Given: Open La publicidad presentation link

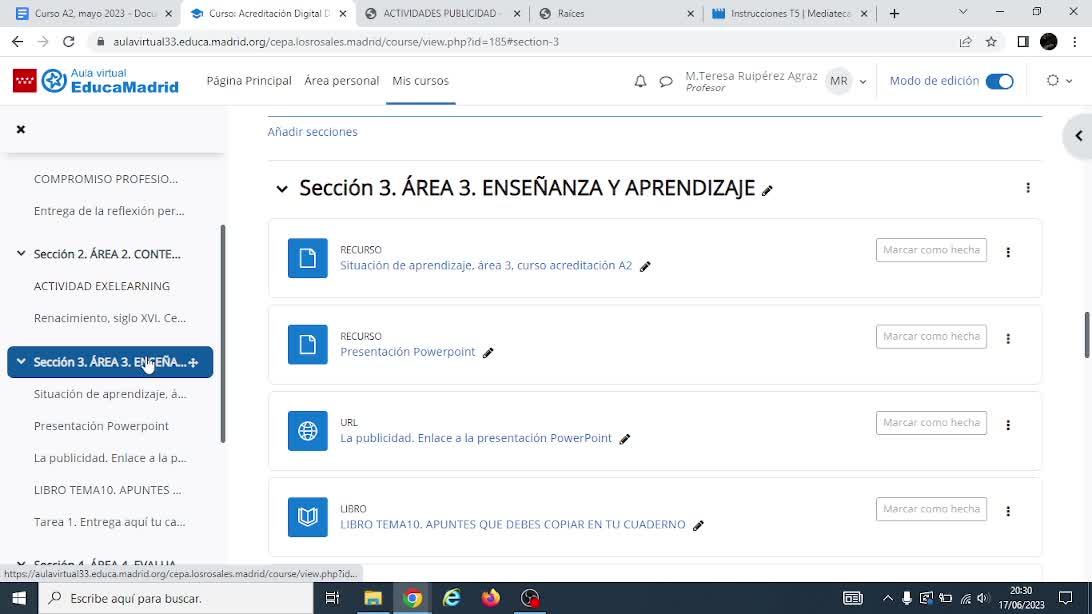Looking at the screenshot, I should click(x=476, y=438).
